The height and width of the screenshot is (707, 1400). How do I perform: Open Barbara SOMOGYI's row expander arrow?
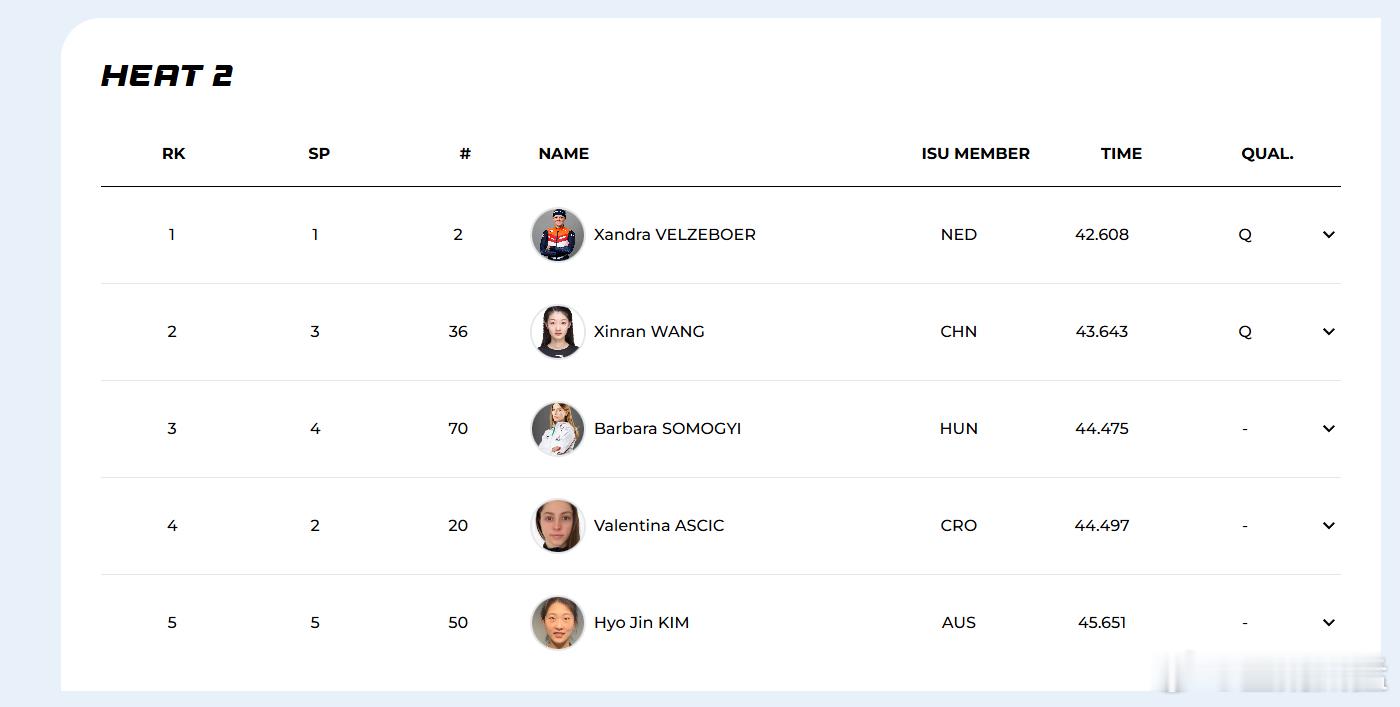(1328, 429)
